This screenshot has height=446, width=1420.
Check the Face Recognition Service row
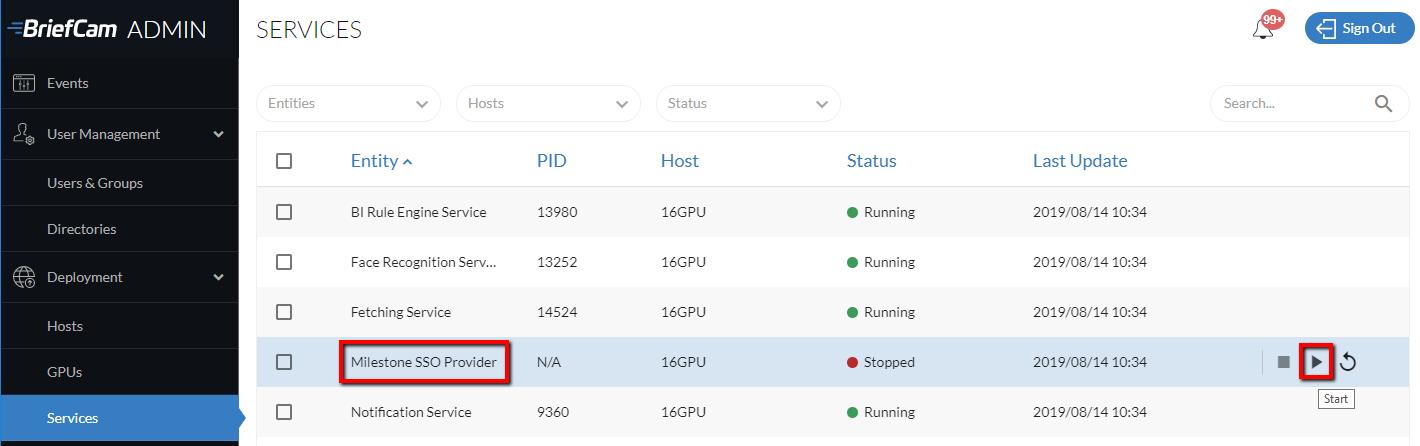284,262
